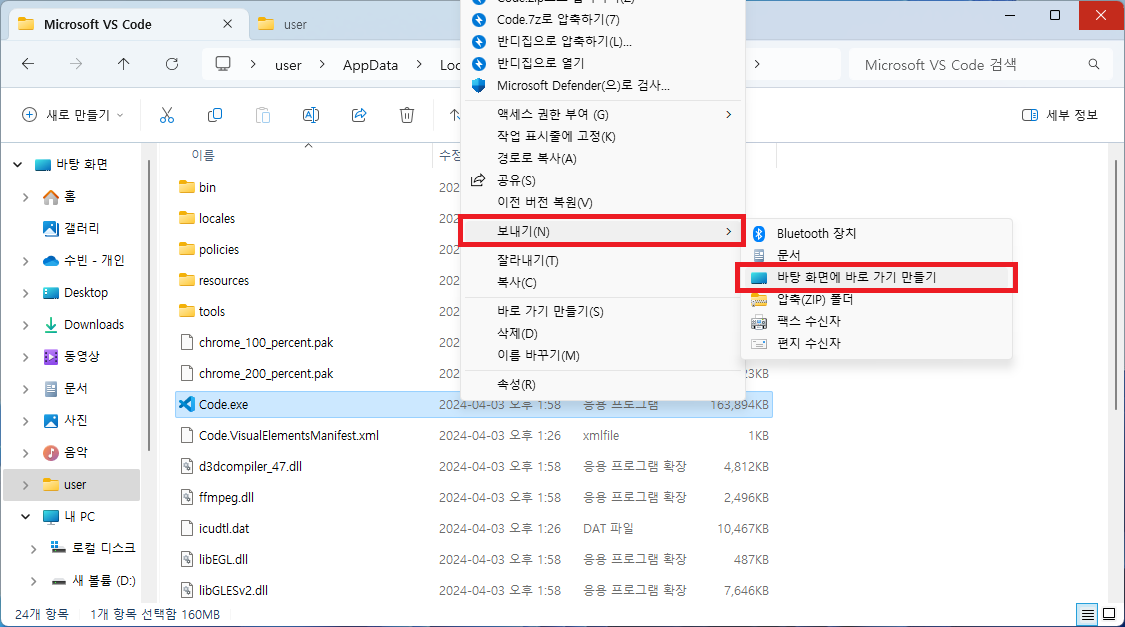Collapse the 내 PC tree node
This screenshot has height=627, width=1125.
[x=26, y=517]
